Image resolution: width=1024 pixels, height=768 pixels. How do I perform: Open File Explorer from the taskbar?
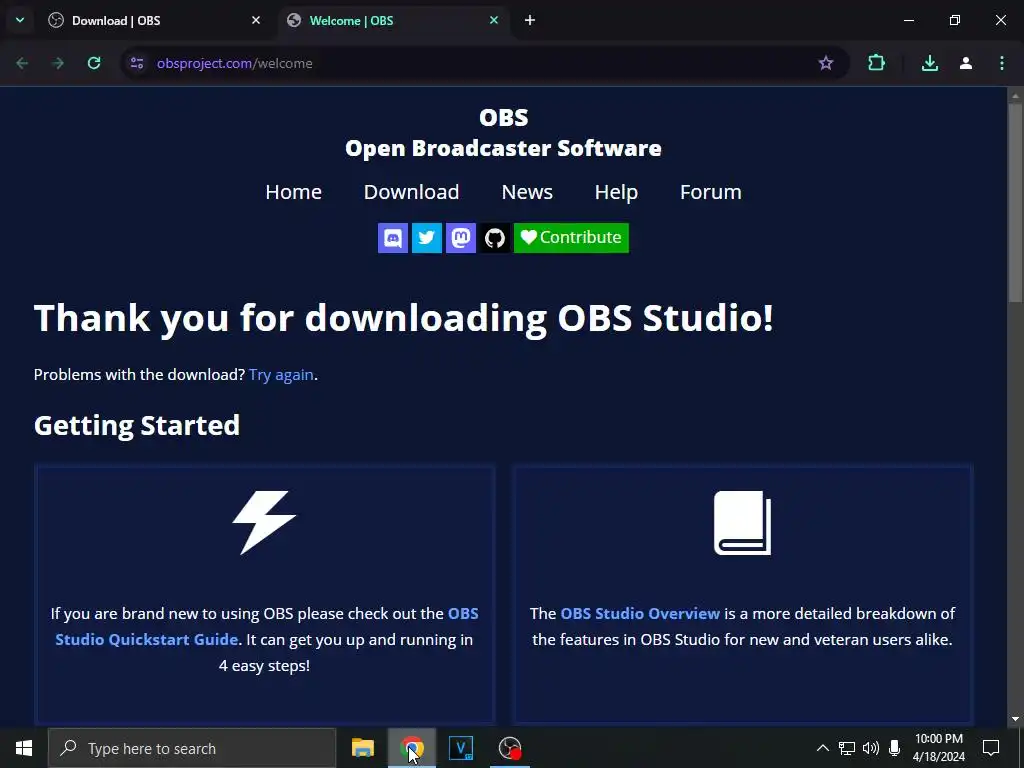pyautogui.click(x=362, y=748)
